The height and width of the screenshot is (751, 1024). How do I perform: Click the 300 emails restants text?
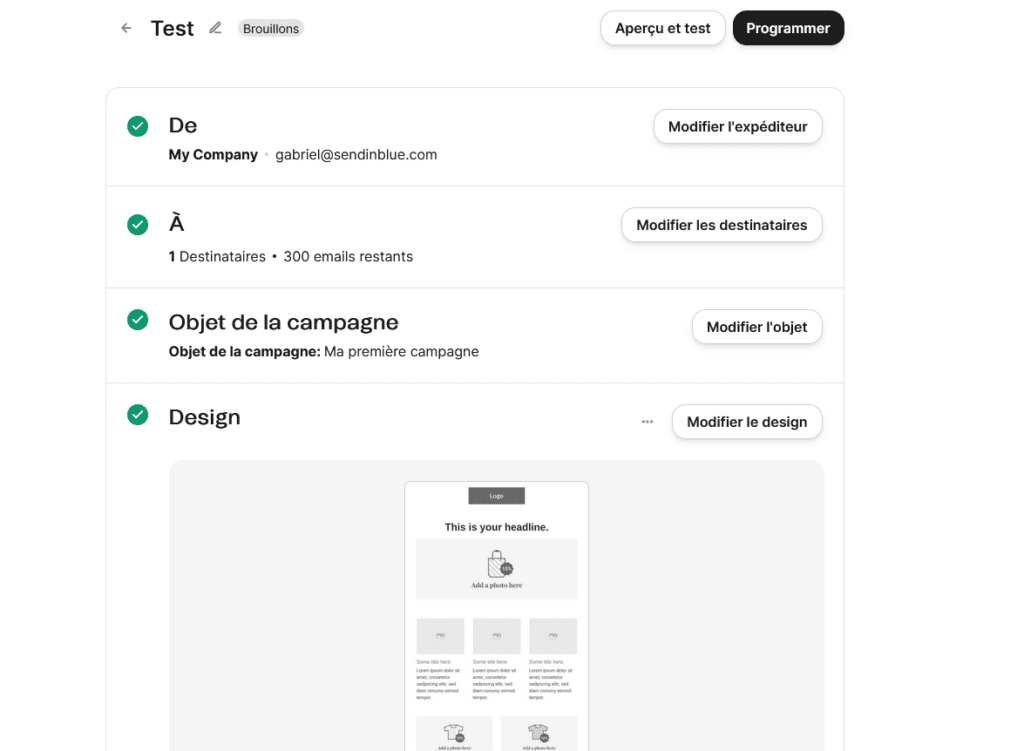(x=348, y=257)
